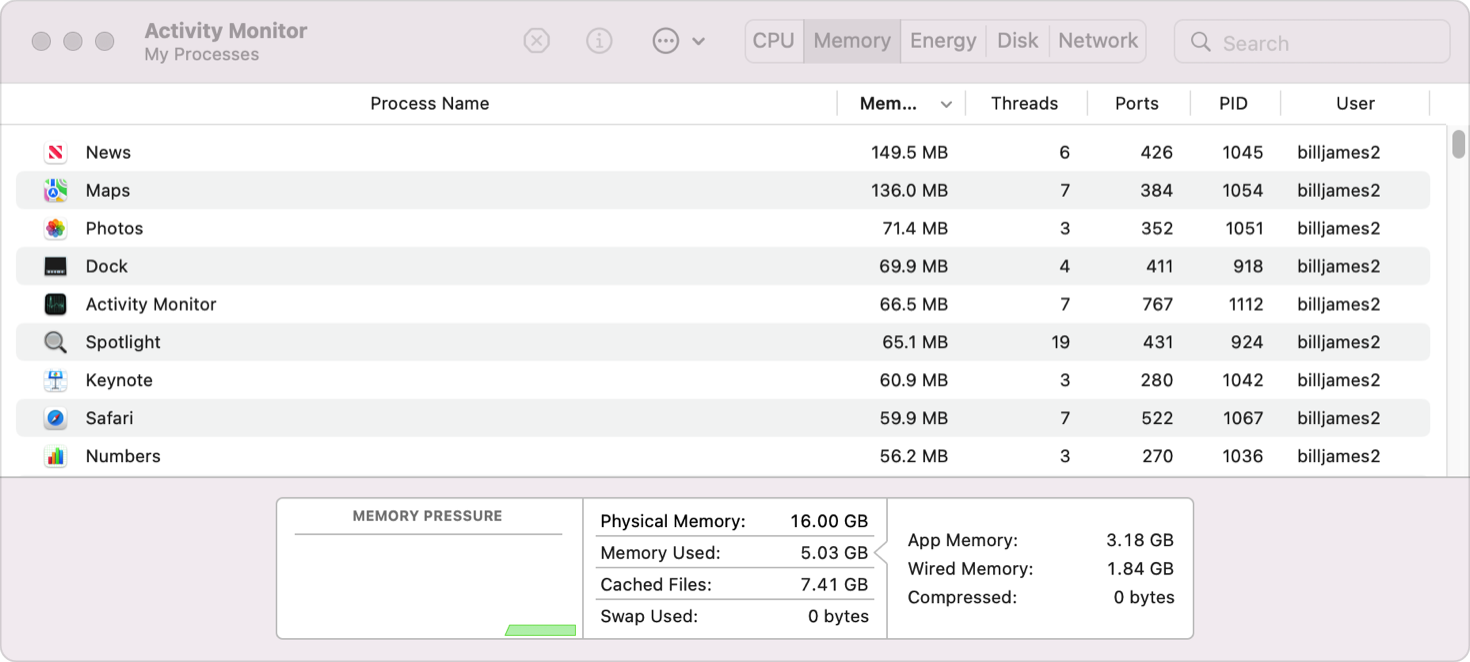The width and height of the screenshot is (1470, 662).
Task: Click Physical Memory 16.00 GB value
Action: [x=829, y=521]
